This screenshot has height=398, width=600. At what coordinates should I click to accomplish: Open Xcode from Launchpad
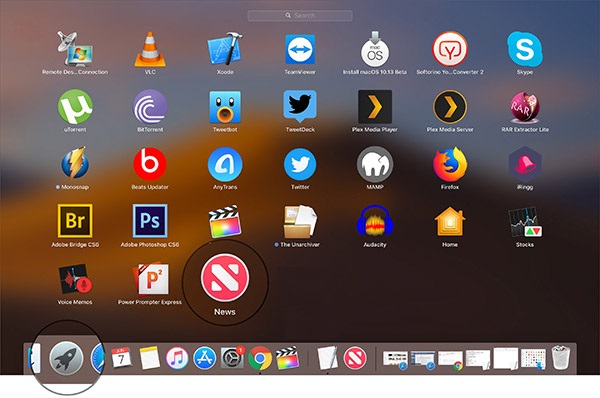pos(225,49)
